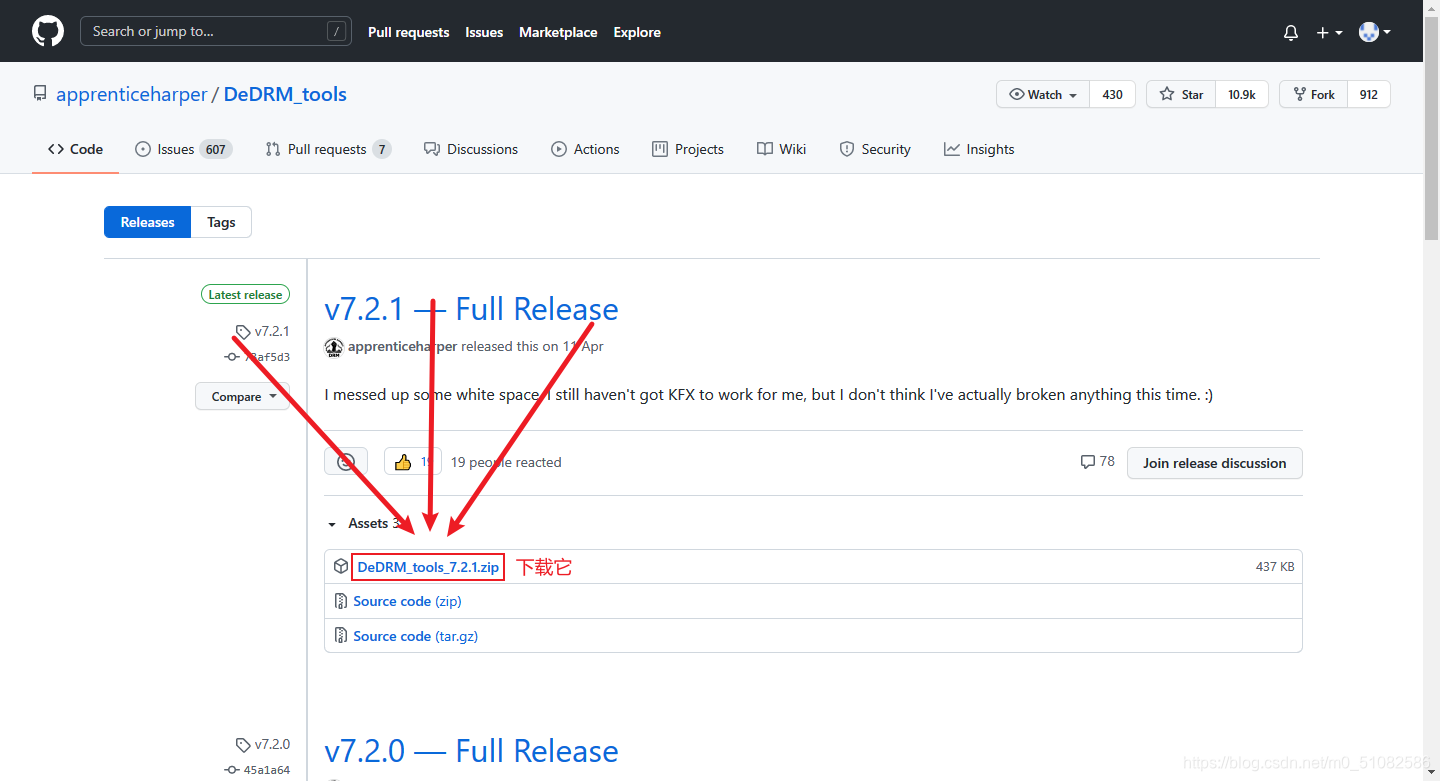Image resolution: width=1440 pixels, height=781 pixels.
Task: Open the apprenticeharper owner link
Action: pyautogui.click(x=131, y=95)
